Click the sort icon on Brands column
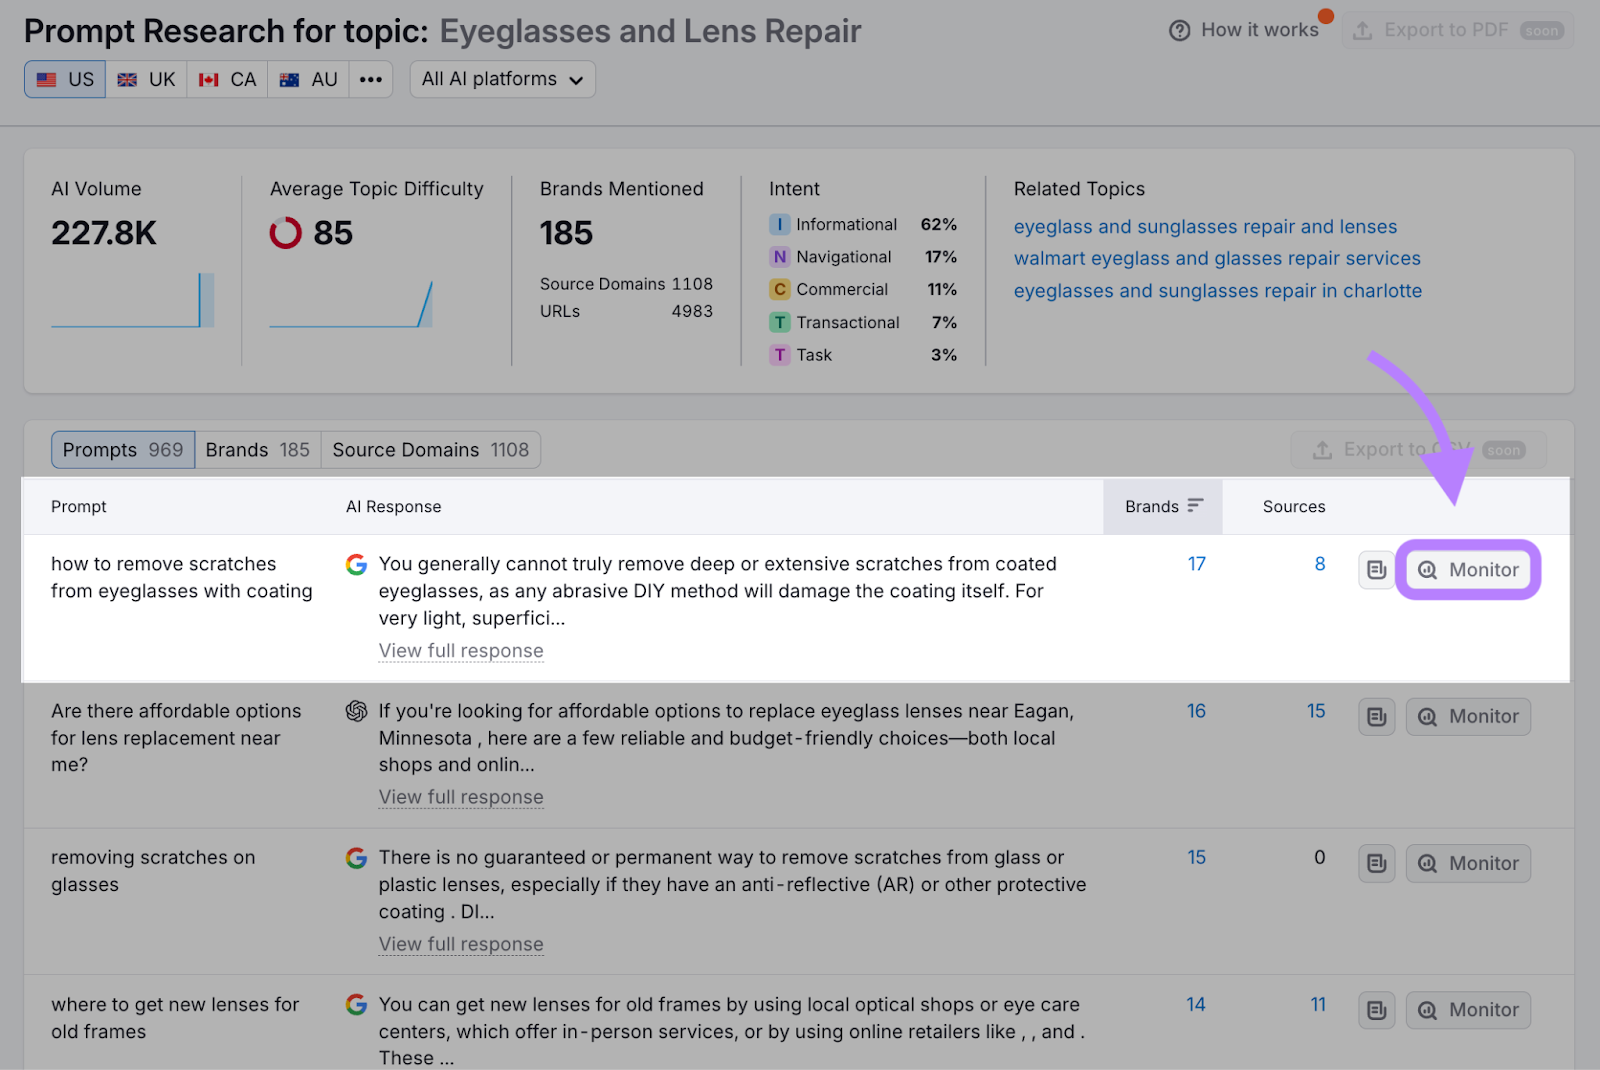1600x1070 pixels. (x=1197, y=506)
